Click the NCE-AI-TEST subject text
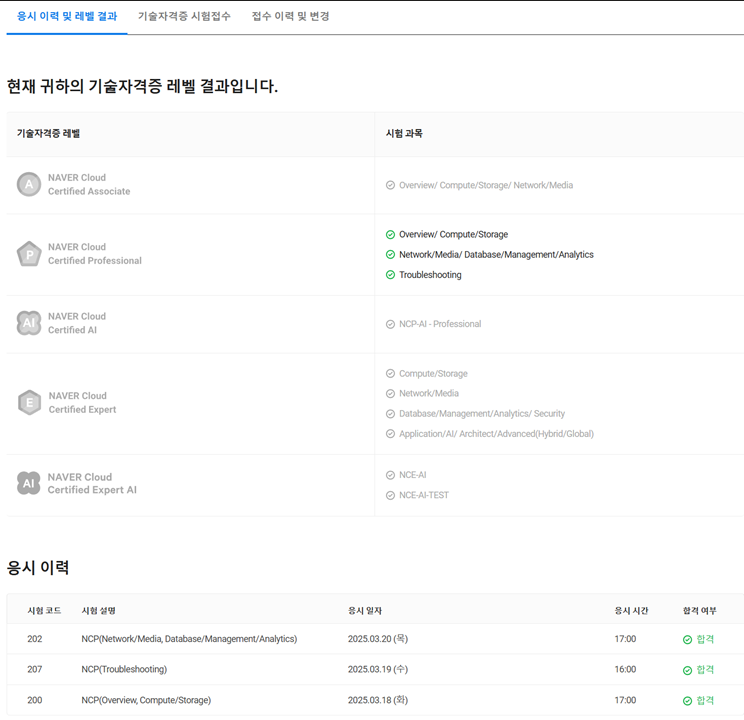744x720 pixels. coord(424,496)
